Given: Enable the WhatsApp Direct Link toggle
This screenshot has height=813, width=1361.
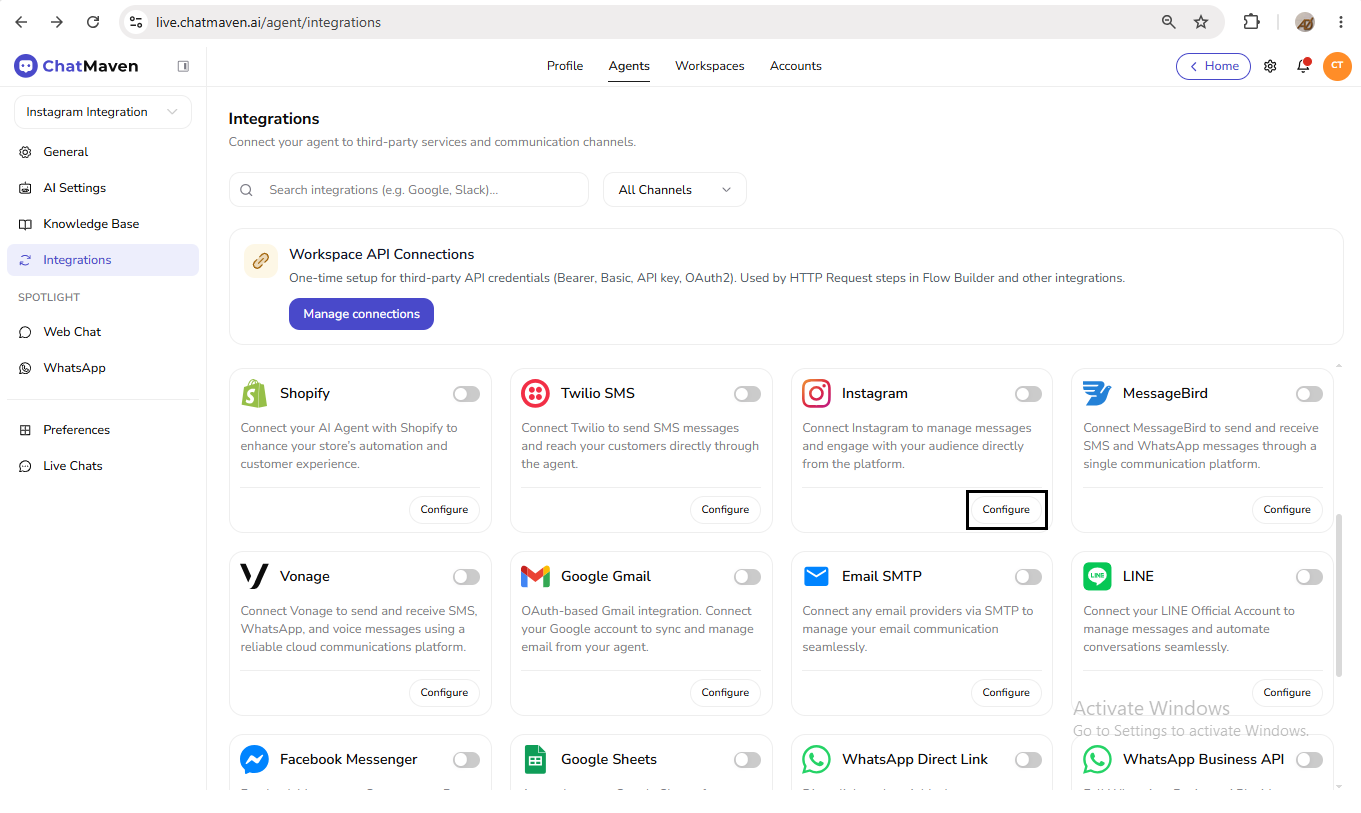Looking at the screenshot, I should coord(1028,760).
